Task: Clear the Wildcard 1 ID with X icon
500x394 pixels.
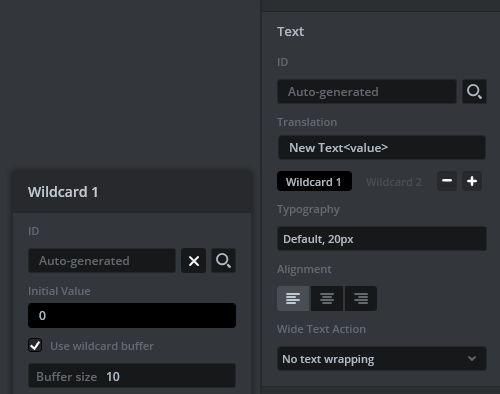Action: 193,261
